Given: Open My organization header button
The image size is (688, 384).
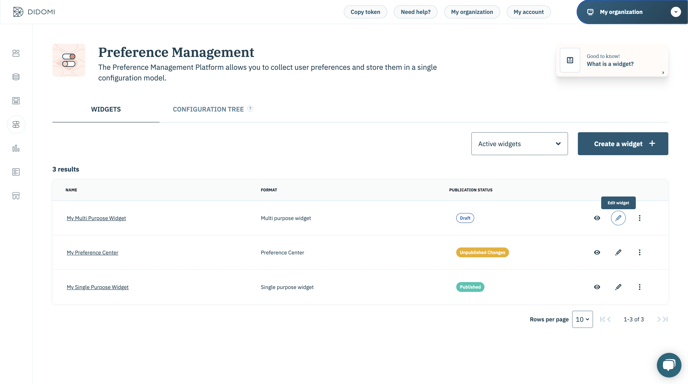Looking at the screenshot, I should (x=472, y=12).
